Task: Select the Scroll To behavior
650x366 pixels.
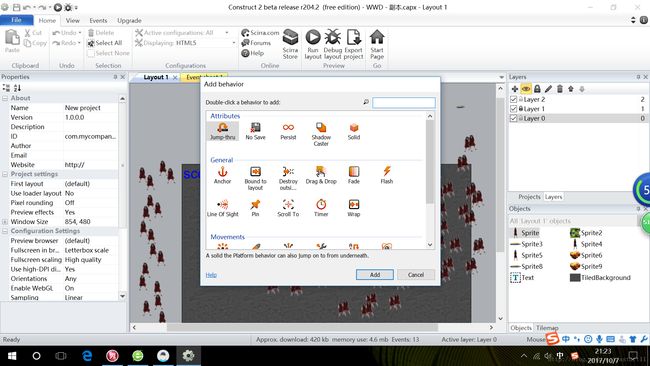Action: (288, 208)
